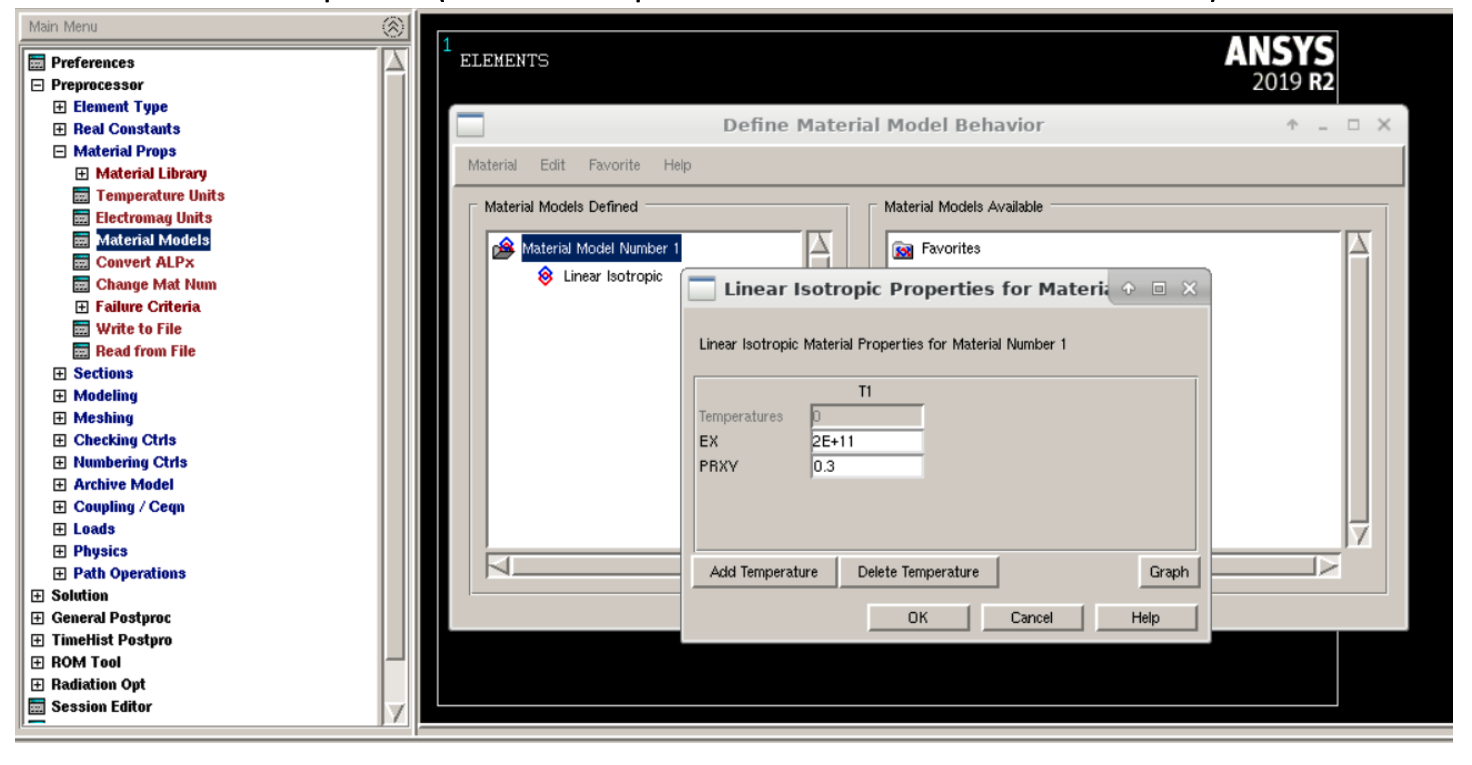The width and height of the screenshot is (1472, 765).
Task: Click the EX value input field
Action: (x=867, y=441)
